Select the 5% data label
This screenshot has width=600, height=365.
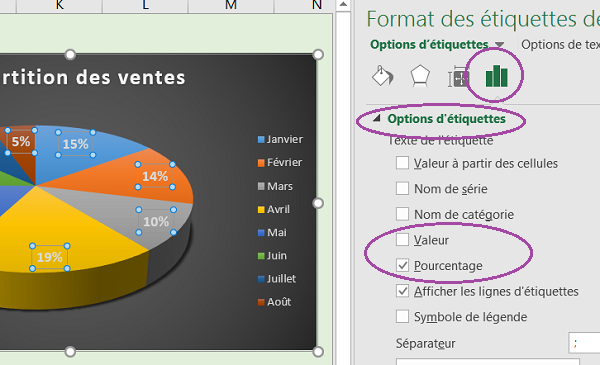coord(21,142)
